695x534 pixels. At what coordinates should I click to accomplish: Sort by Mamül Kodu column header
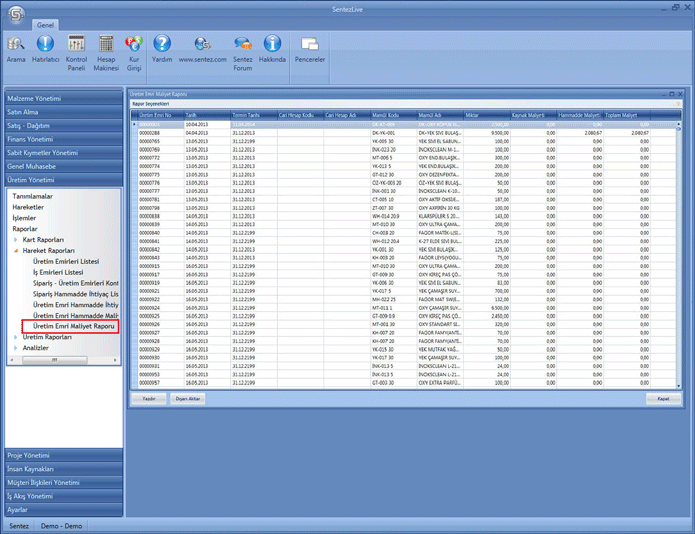(394, 115)
